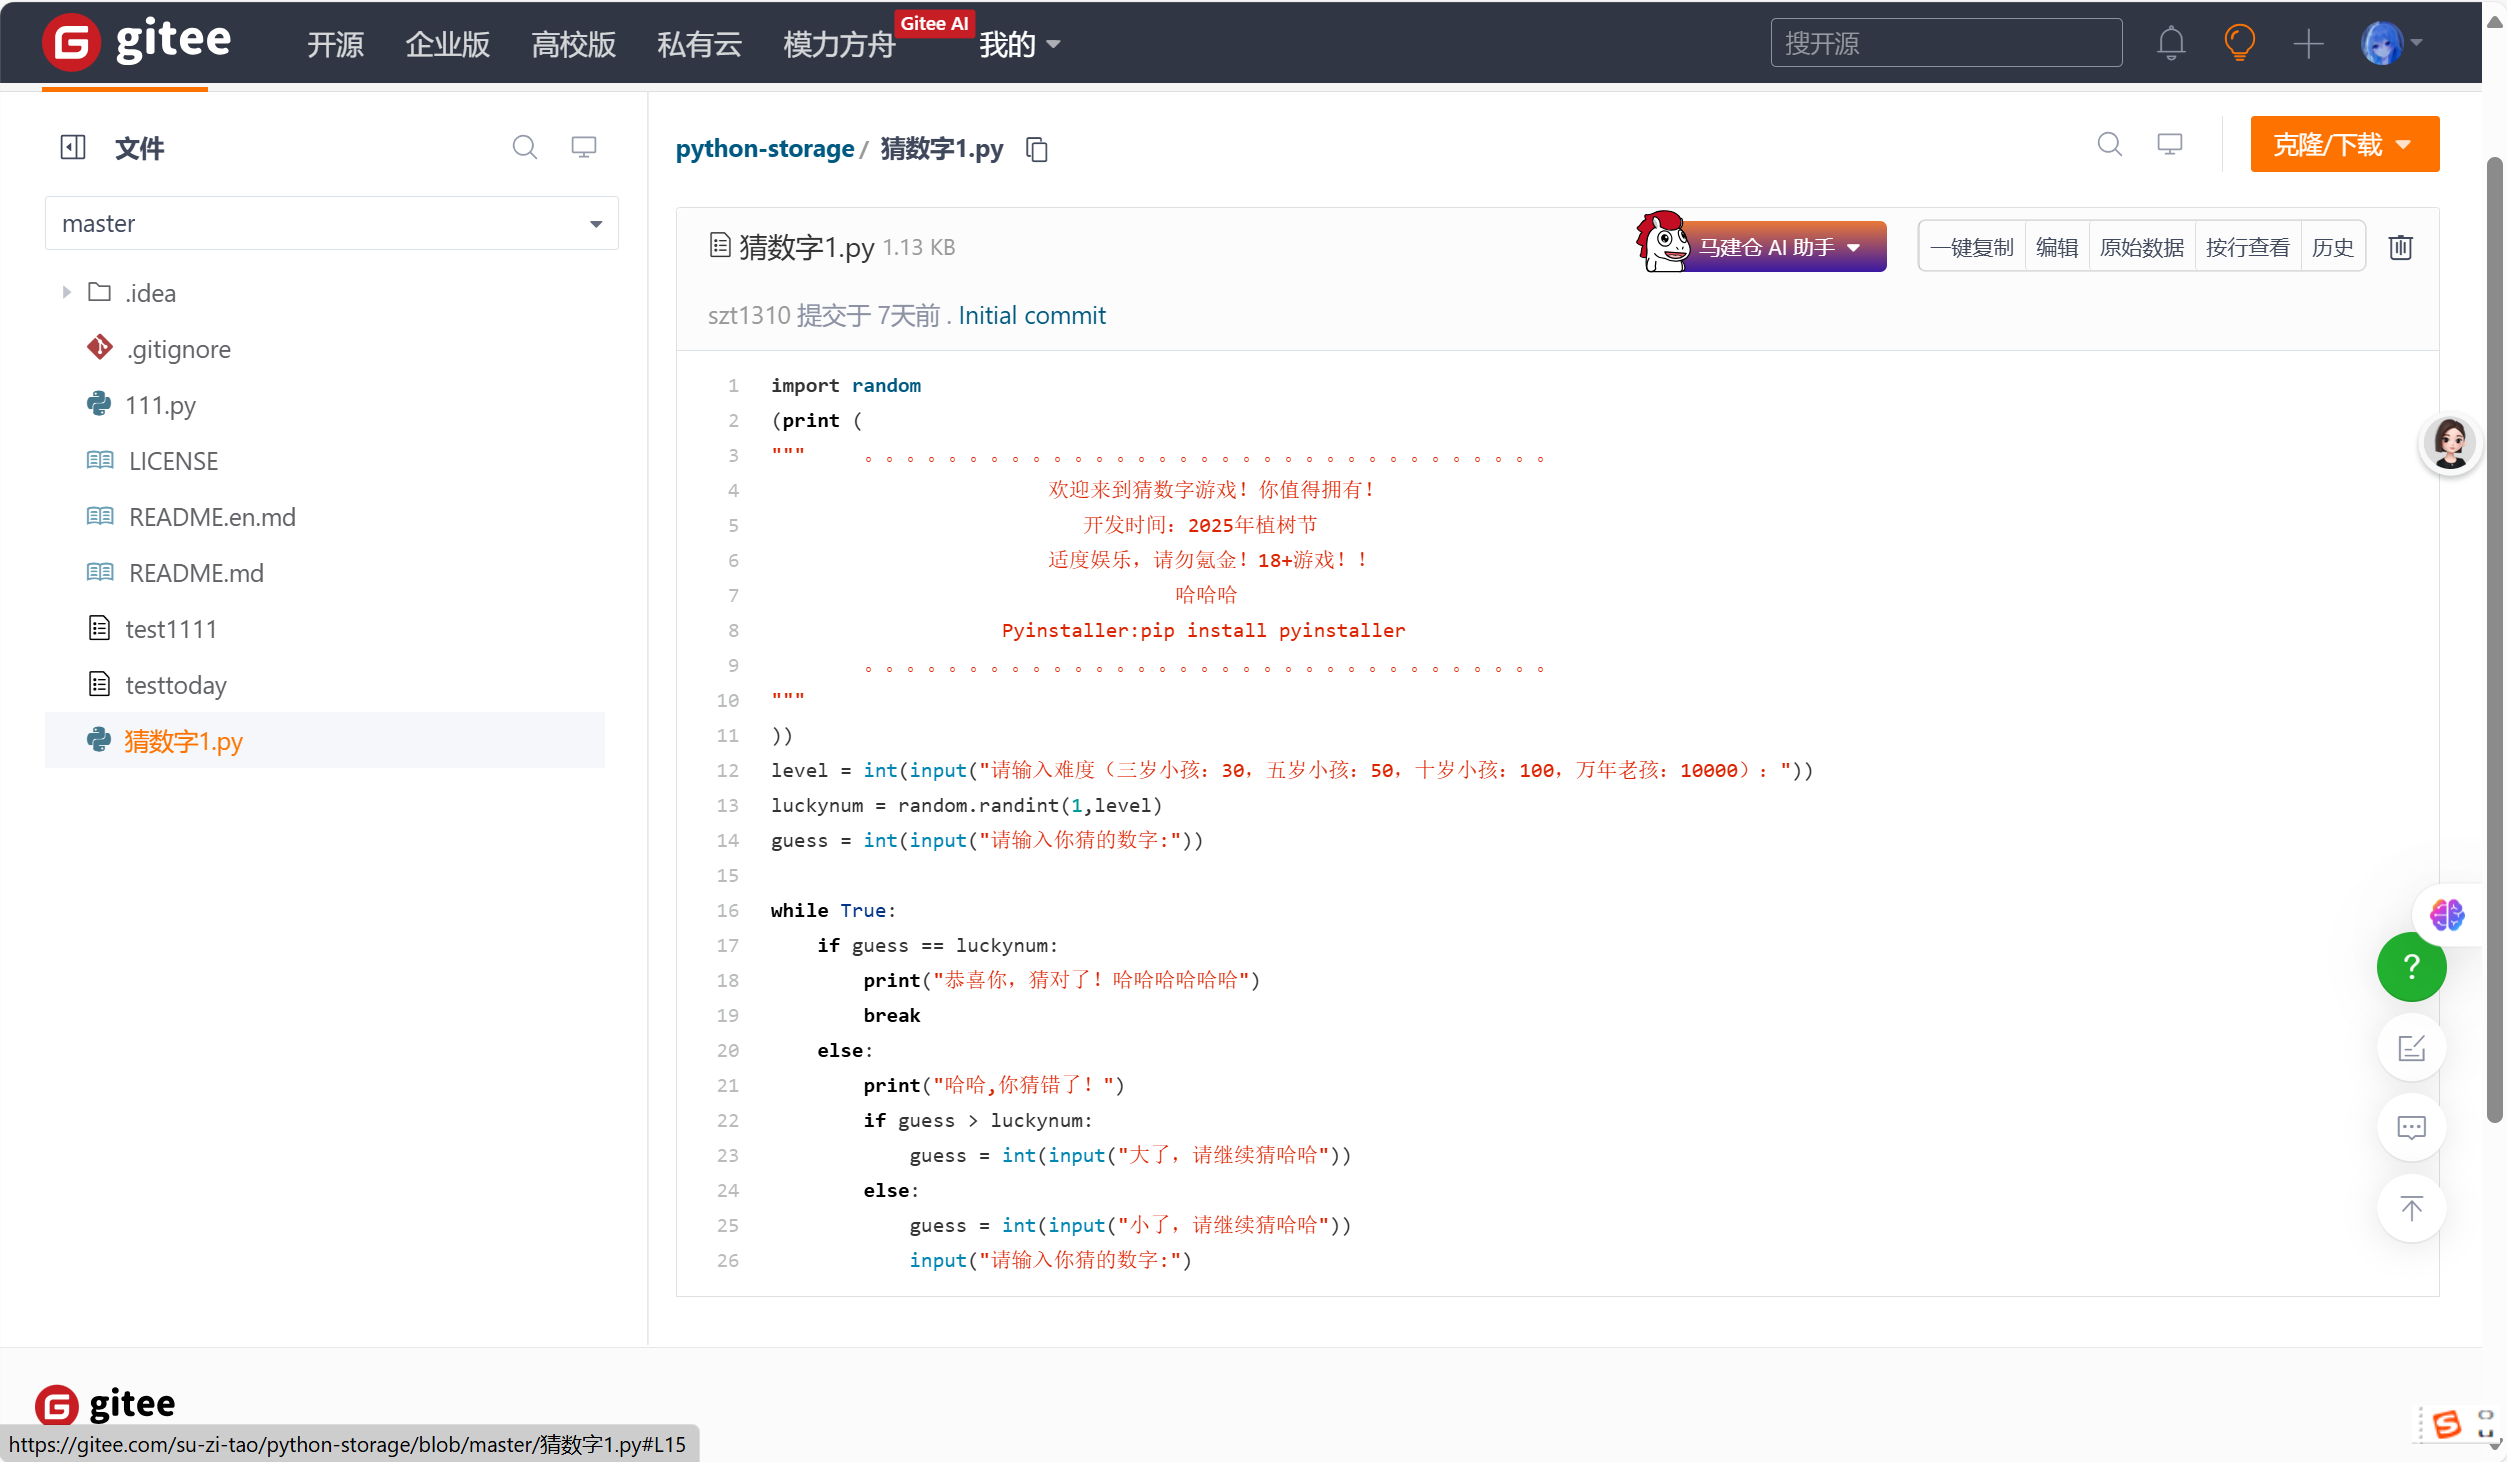
Task: Click the 原始数据 button
Action: click(2141, 247)
